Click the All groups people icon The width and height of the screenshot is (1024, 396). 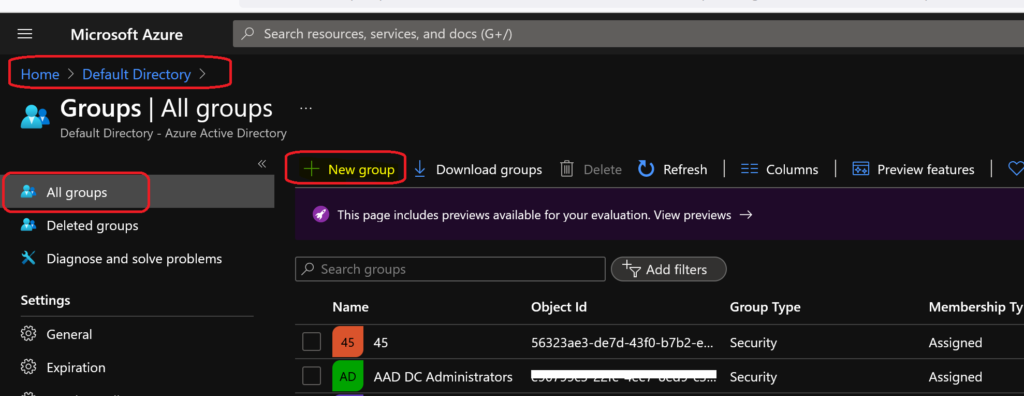(28, 192)
